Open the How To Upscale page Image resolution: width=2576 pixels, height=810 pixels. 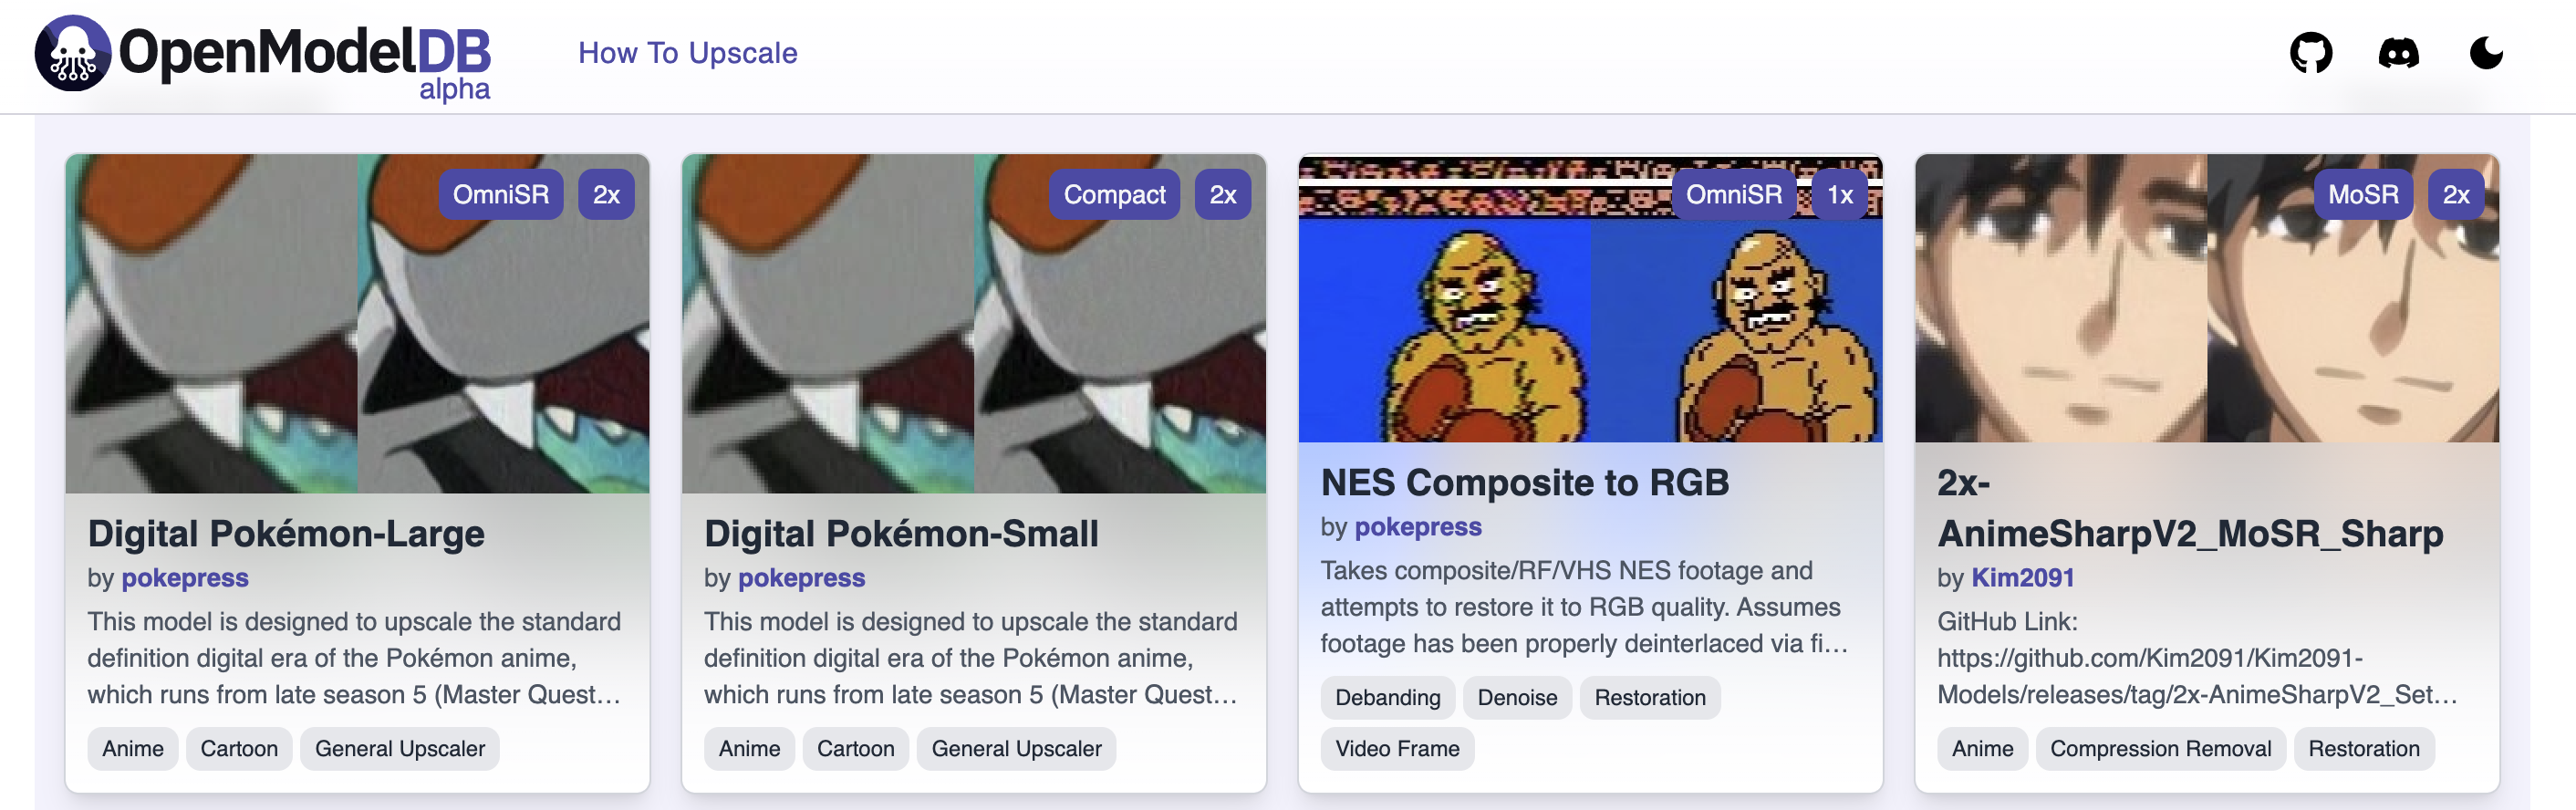pos(687,53)
